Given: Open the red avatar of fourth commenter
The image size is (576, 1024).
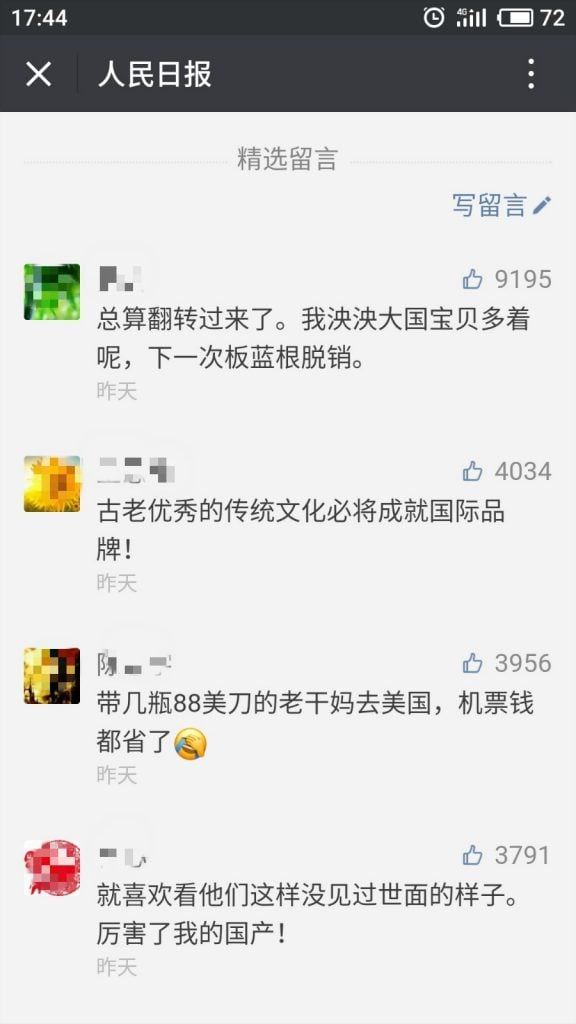Looking at the screenshot, I should pyautogui.click(x=52, y=868).
